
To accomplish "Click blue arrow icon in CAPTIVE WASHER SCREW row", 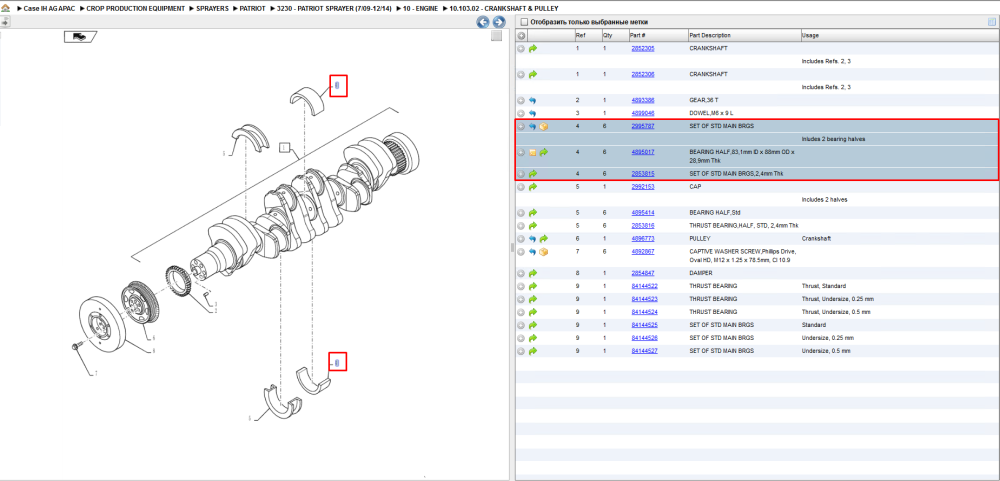I will click(533, 252).
